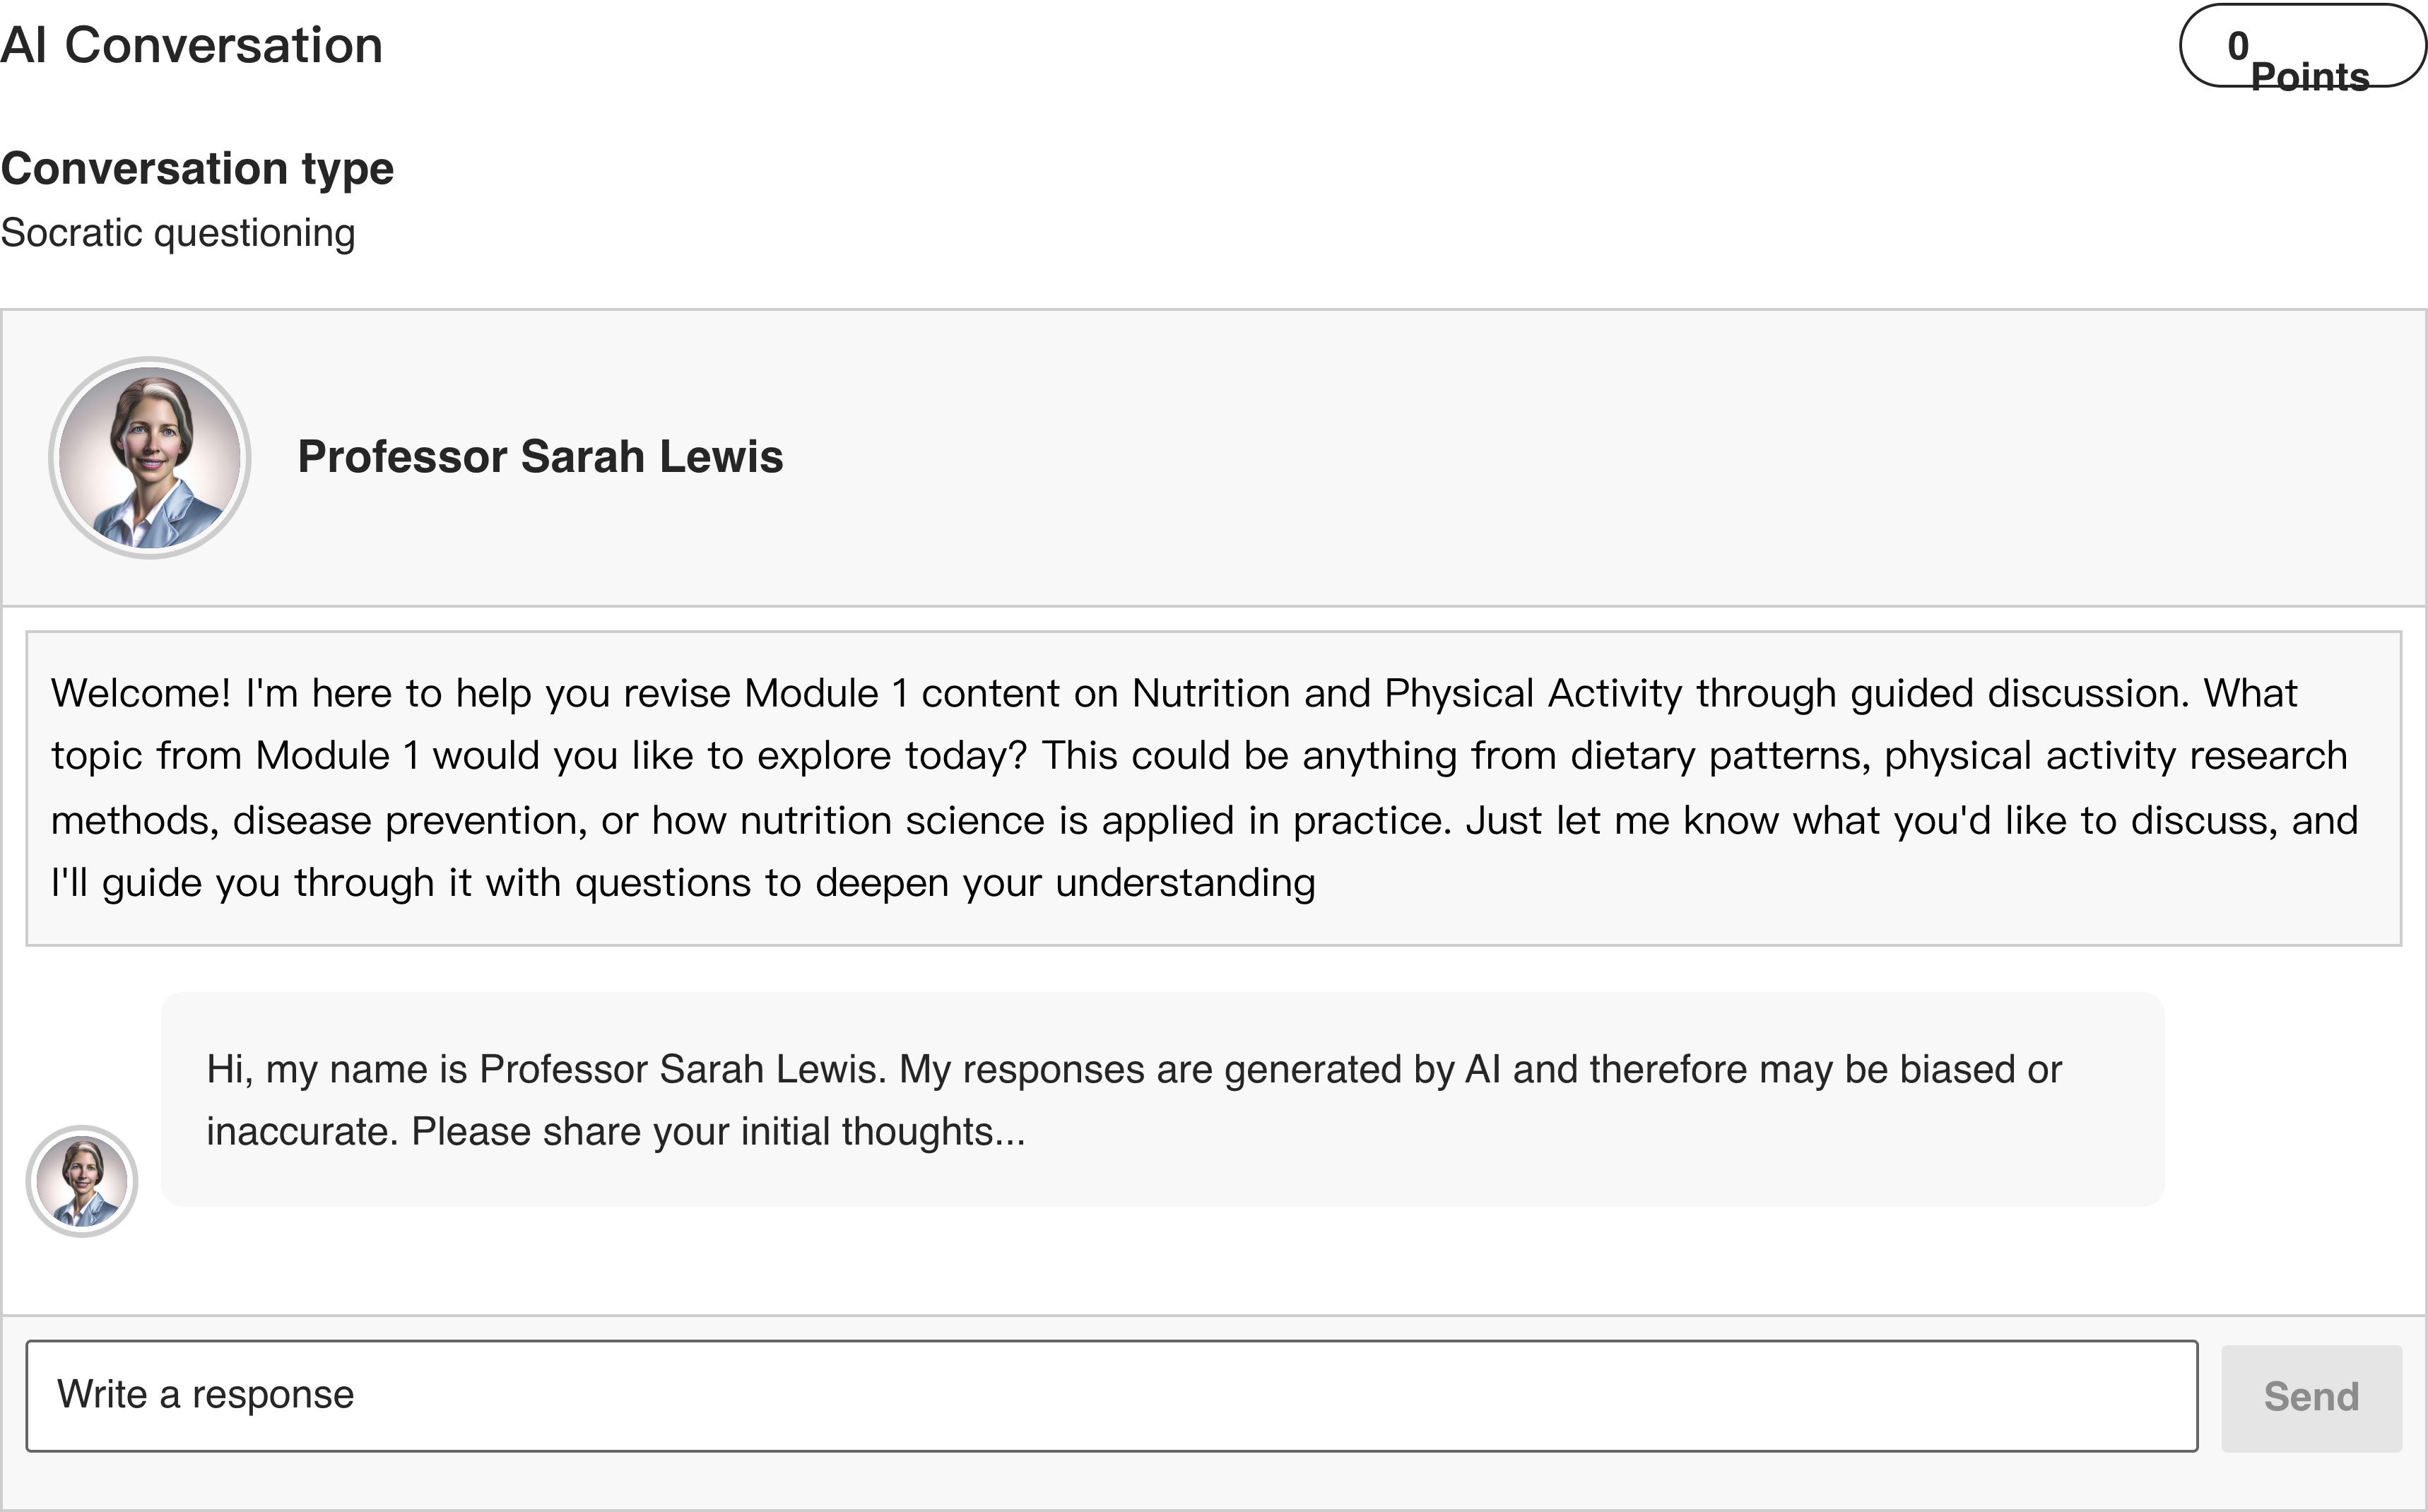Click "Hi, my name is" in the chat bubble
The height and width of the screenshot is (1512, 2428).
pyautogui.click(x=336, y=1070)
